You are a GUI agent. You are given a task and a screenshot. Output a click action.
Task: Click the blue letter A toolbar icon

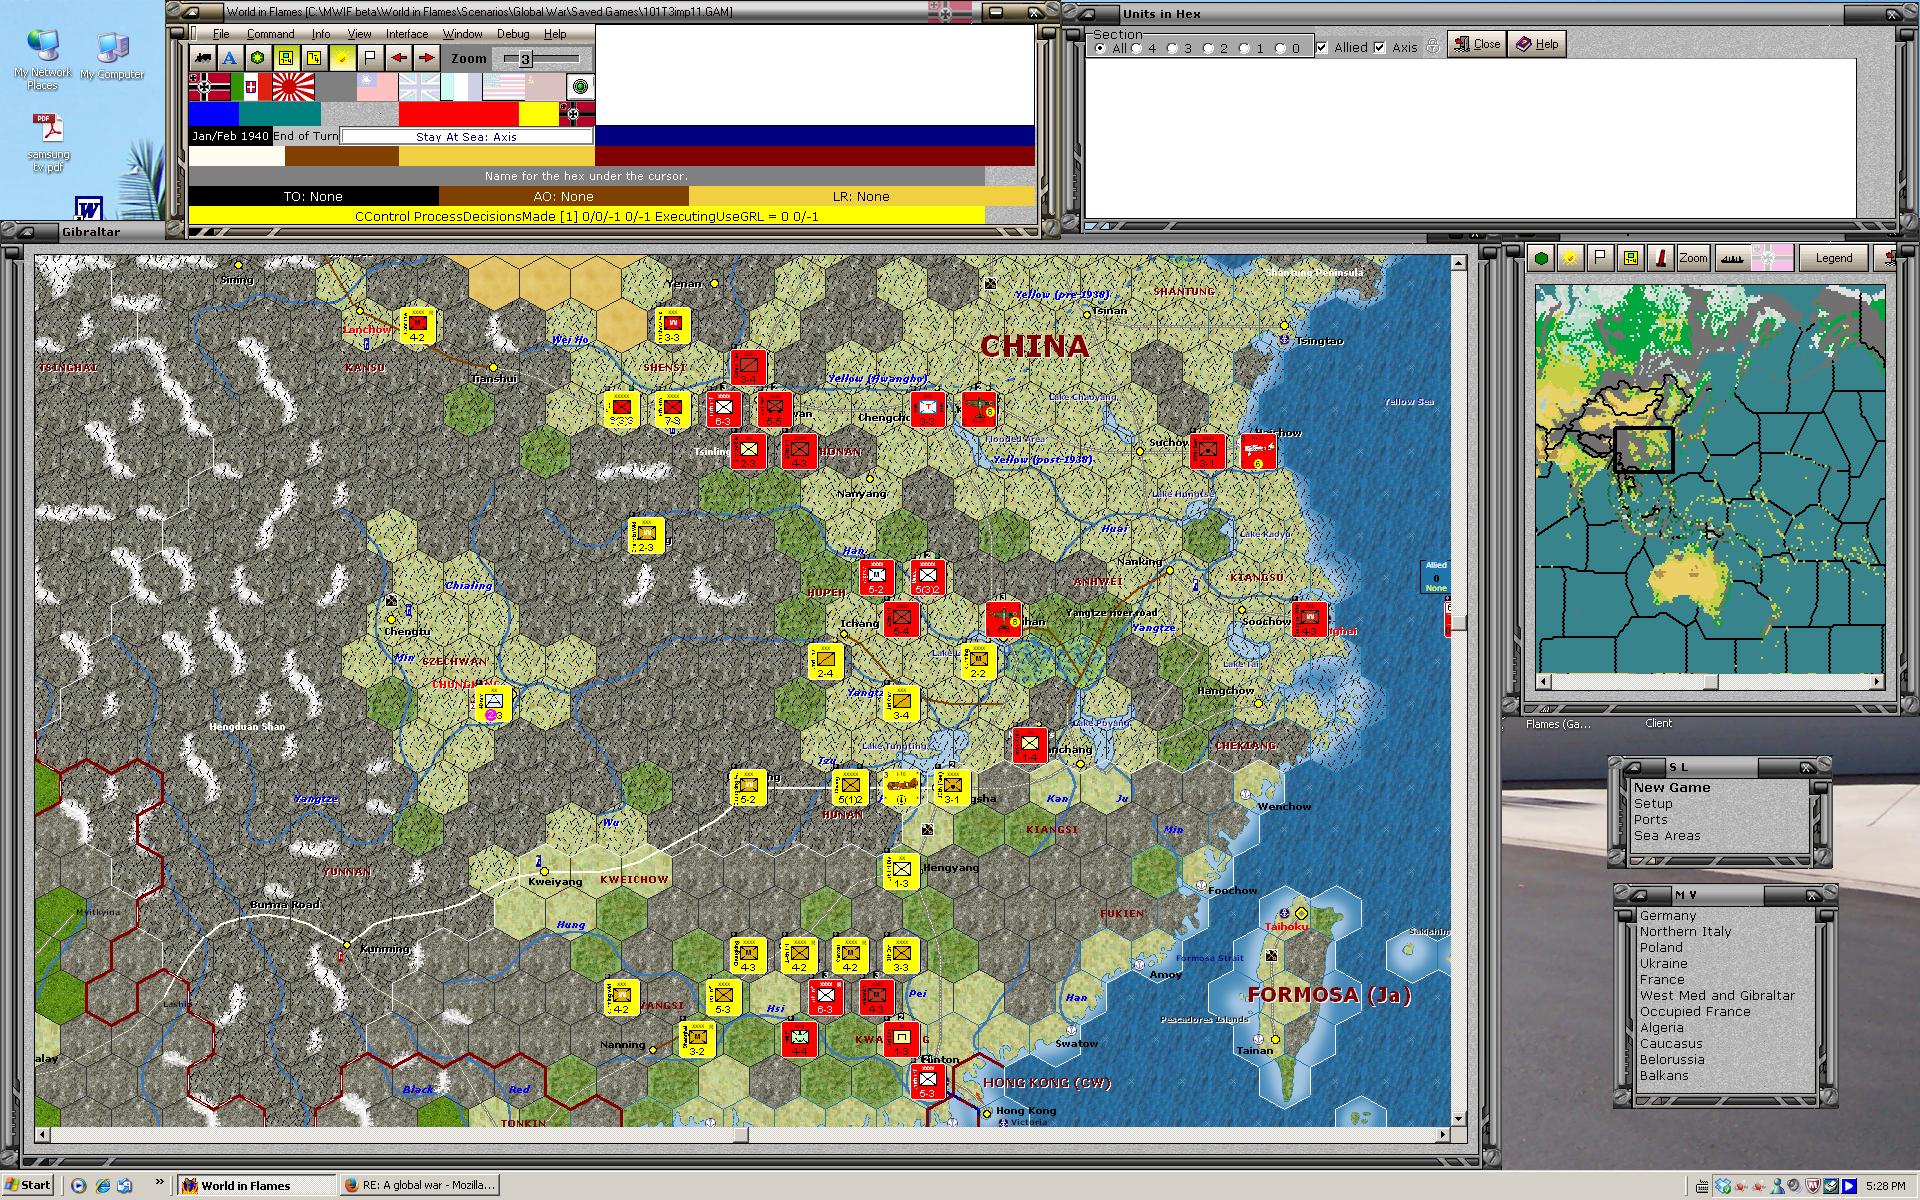point(230,58)
